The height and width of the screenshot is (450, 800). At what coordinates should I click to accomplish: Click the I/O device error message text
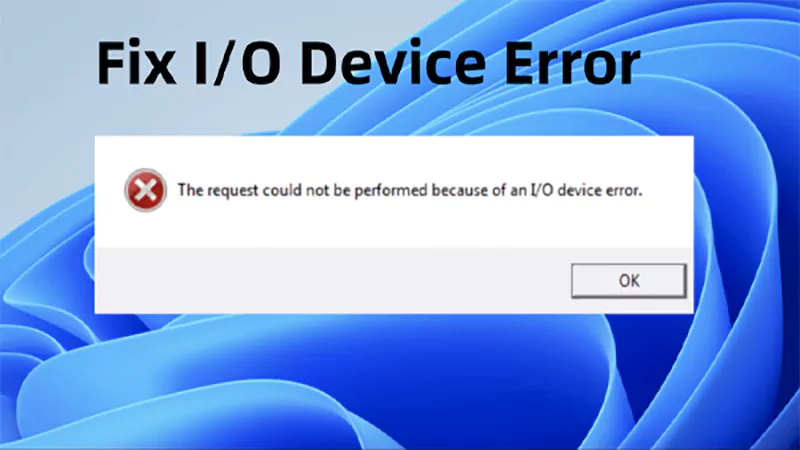tap(410, 190)
